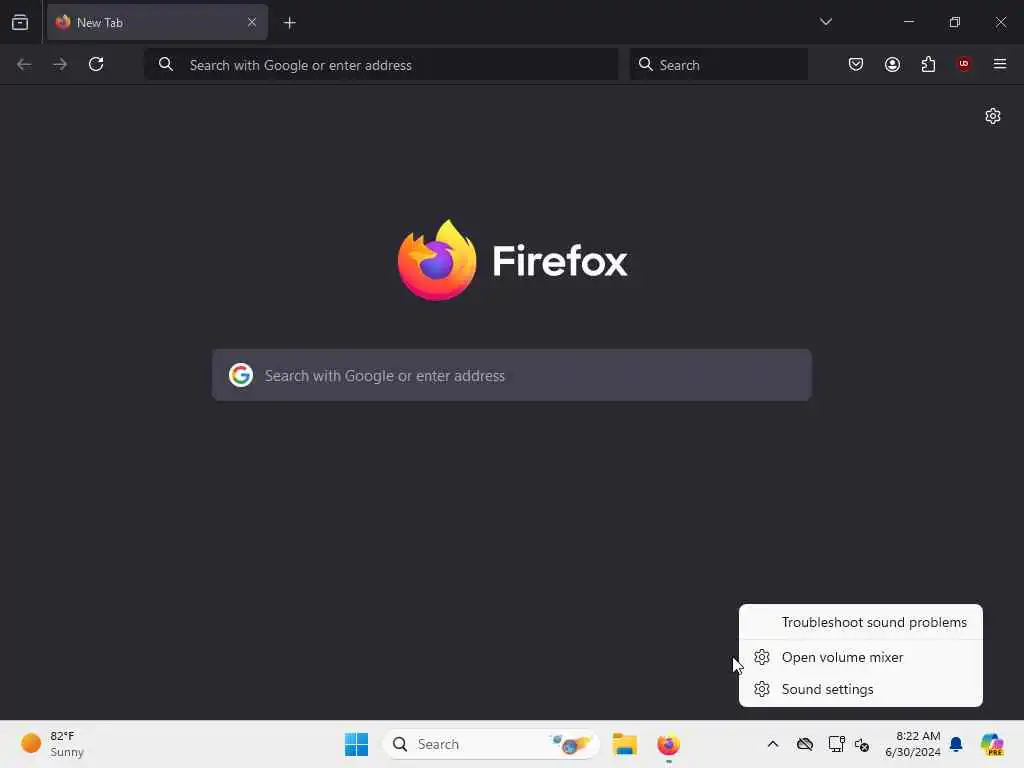Reload the current page
The image size is (1024, 768).
[x=96, y=64]
